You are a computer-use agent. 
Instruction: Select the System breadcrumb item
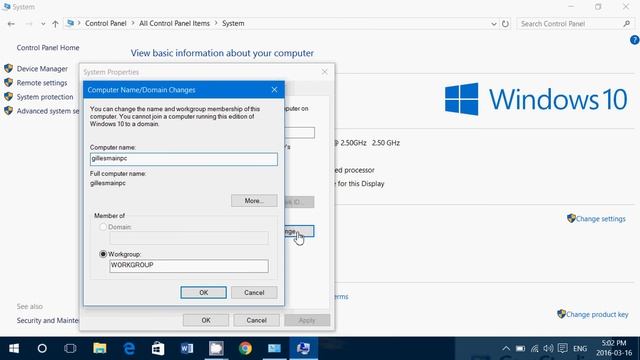coord(233,23)
